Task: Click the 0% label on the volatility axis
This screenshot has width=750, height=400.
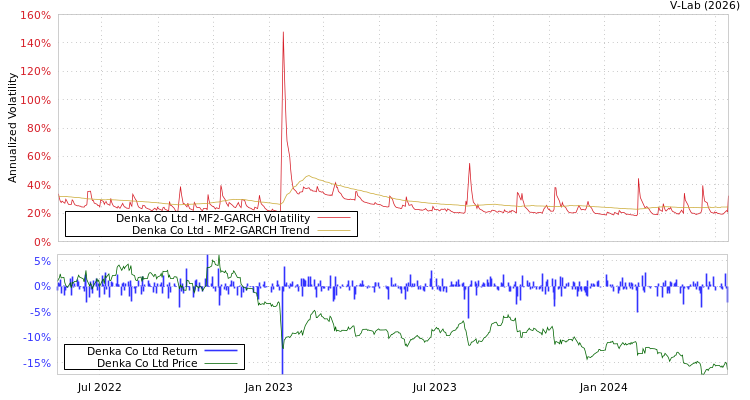Action: (x=41, y=241)
